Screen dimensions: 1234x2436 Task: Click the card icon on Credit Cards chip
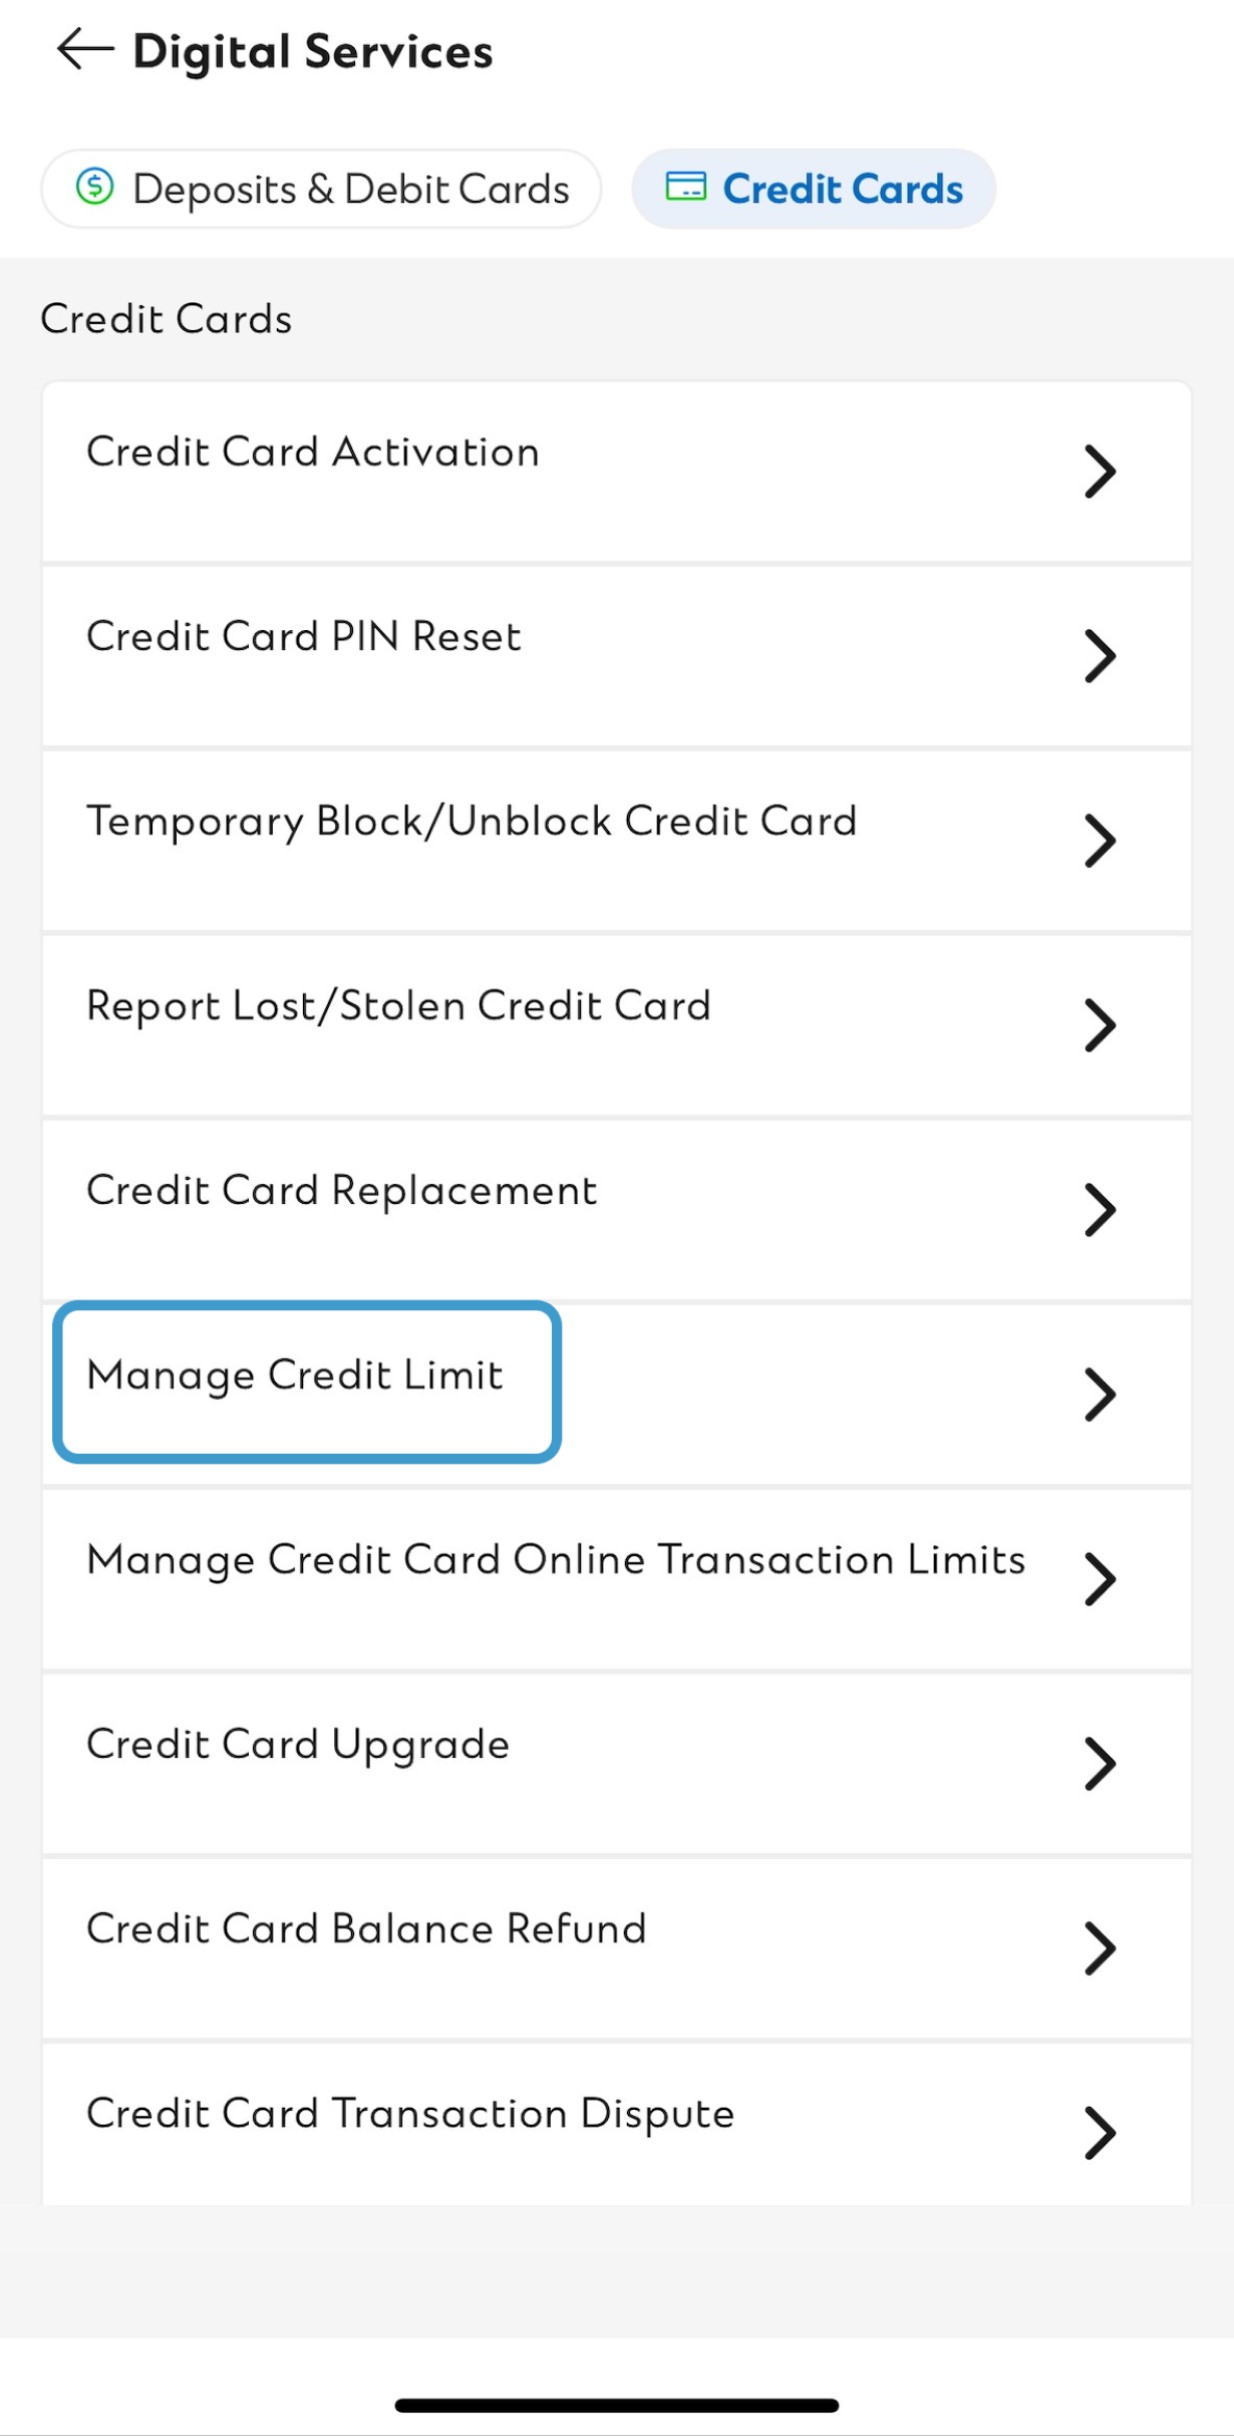(686, 187)
